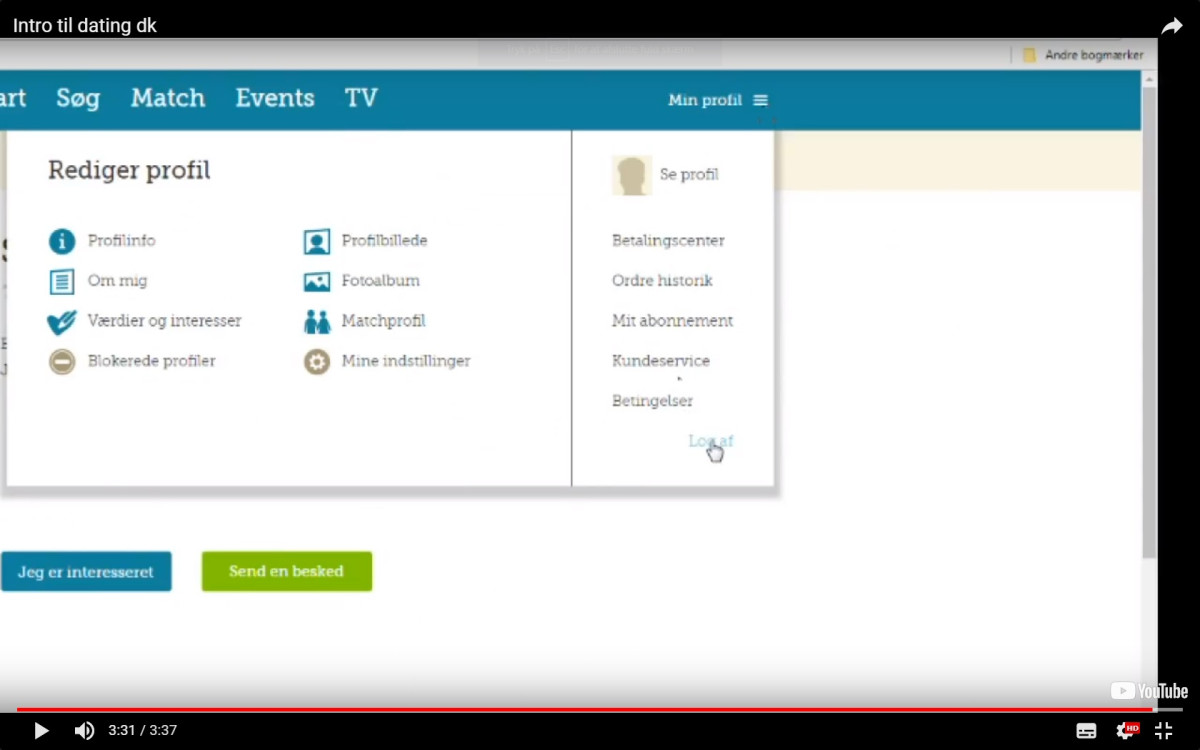Select Profilinfo link
The height and width of the screenshot is (750, 1200).
point(121,241)
